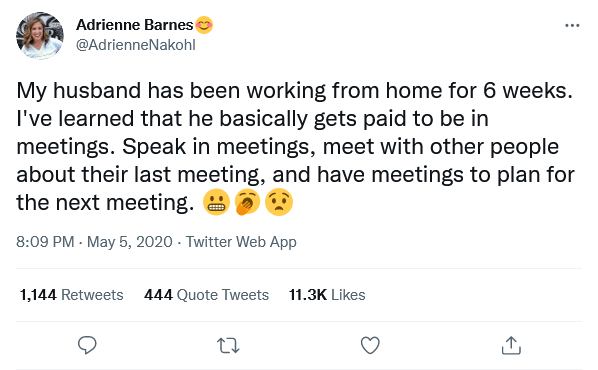The width and height of the screenshot is (598, 370).
Task: Retweet using the arrows icon
Action: click(228, 346)
